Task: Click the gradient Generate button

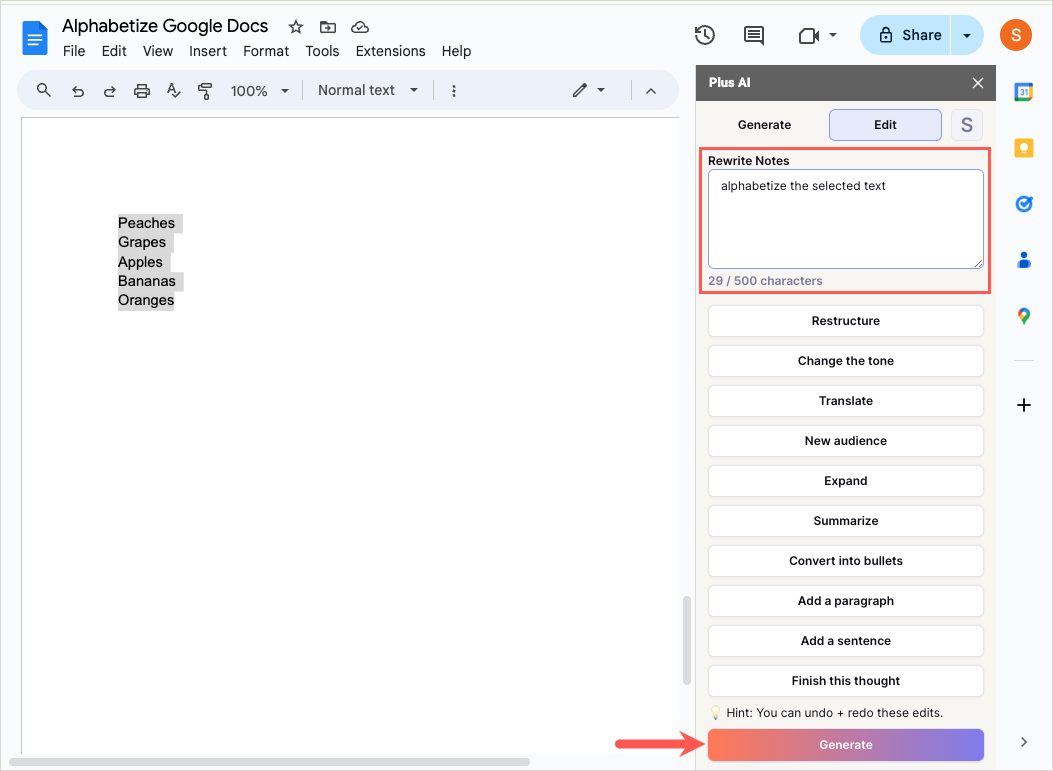Action: pos(845,745)
